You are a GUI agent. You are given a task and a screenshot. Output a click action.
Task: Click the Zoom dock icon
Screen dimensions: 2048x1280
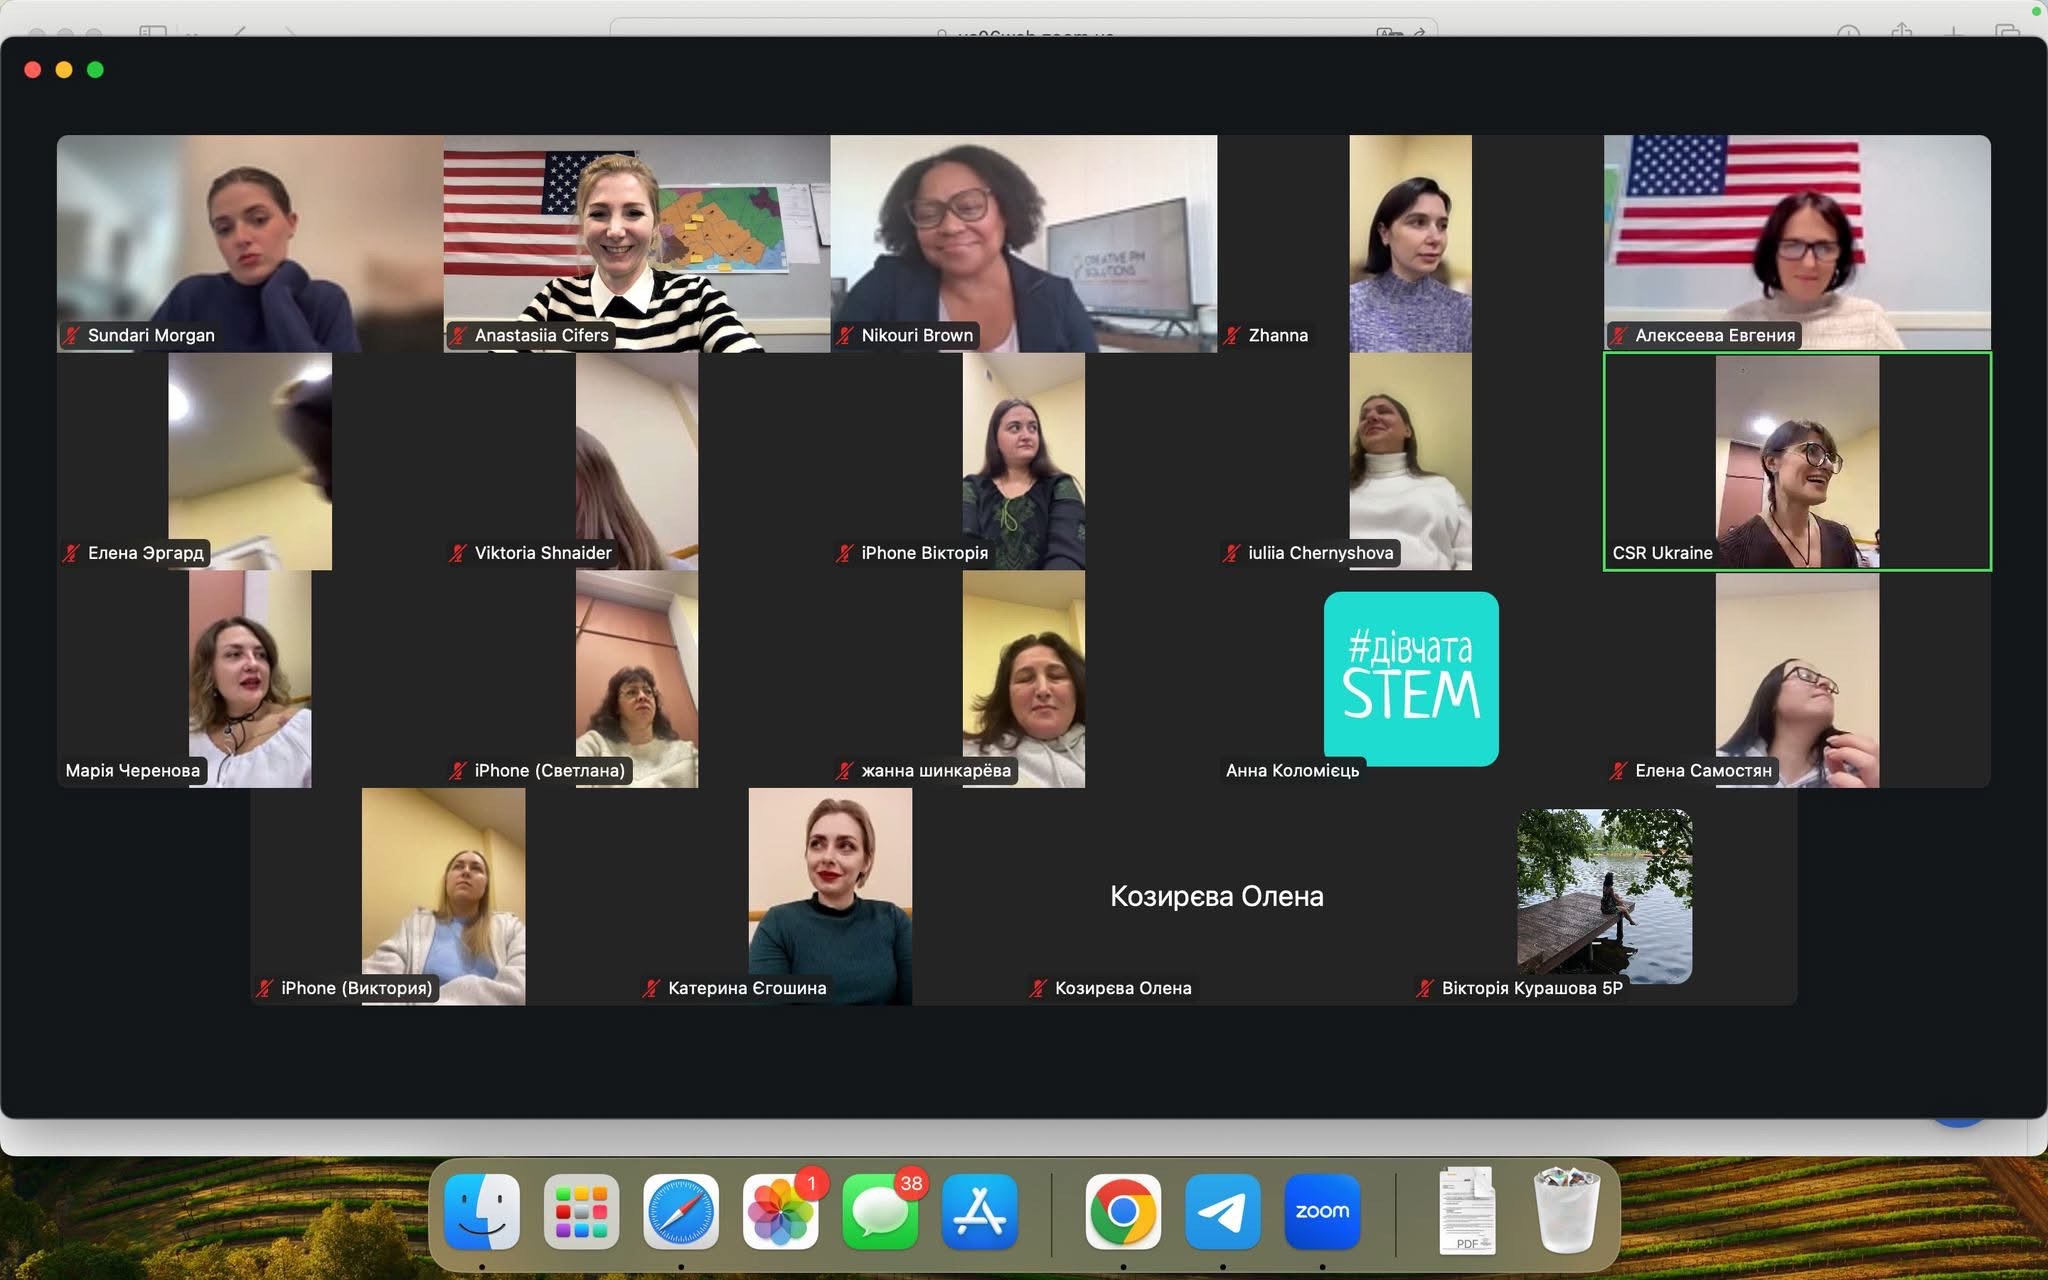pyautogui.click(x=1322, y=1211)
